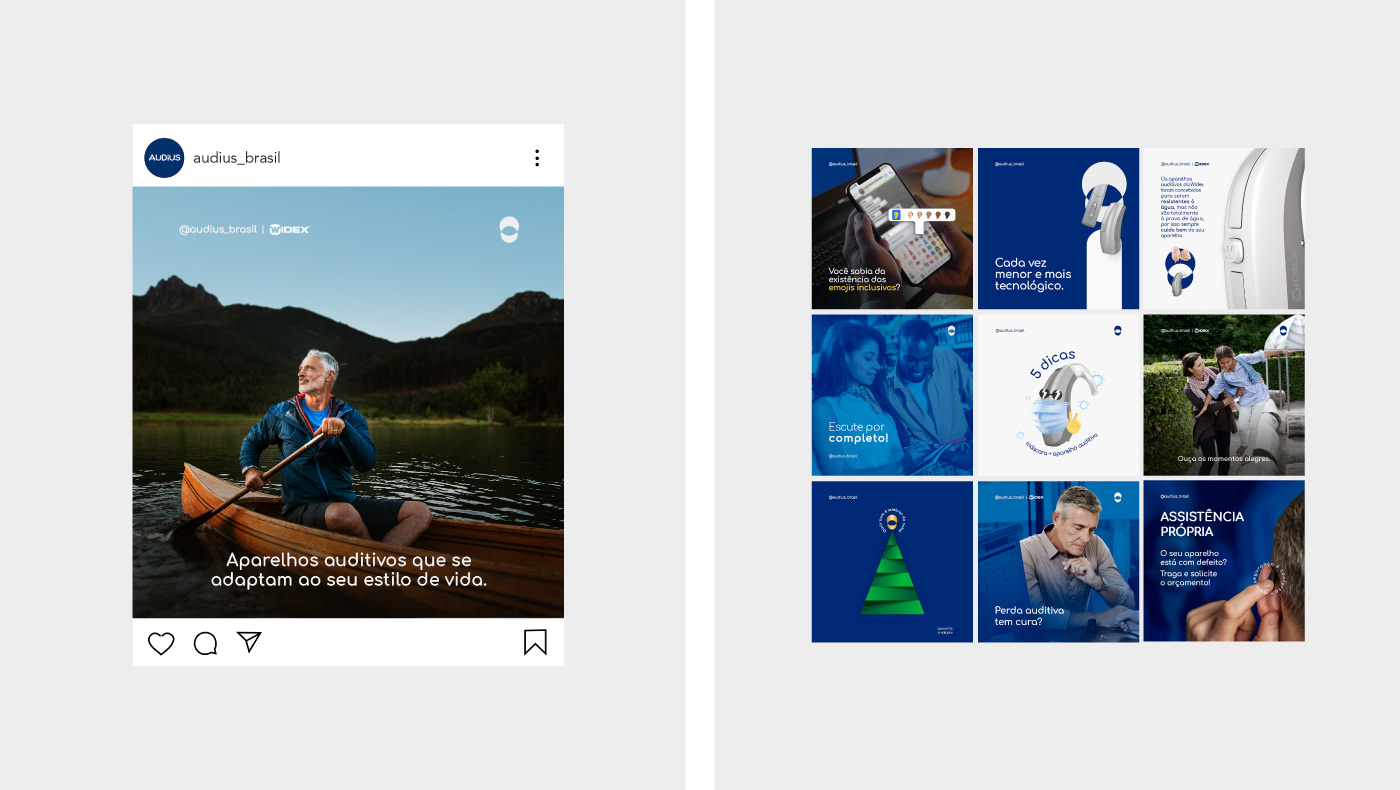Click the Widex logo on the canoe post

(x=290, y=229)
